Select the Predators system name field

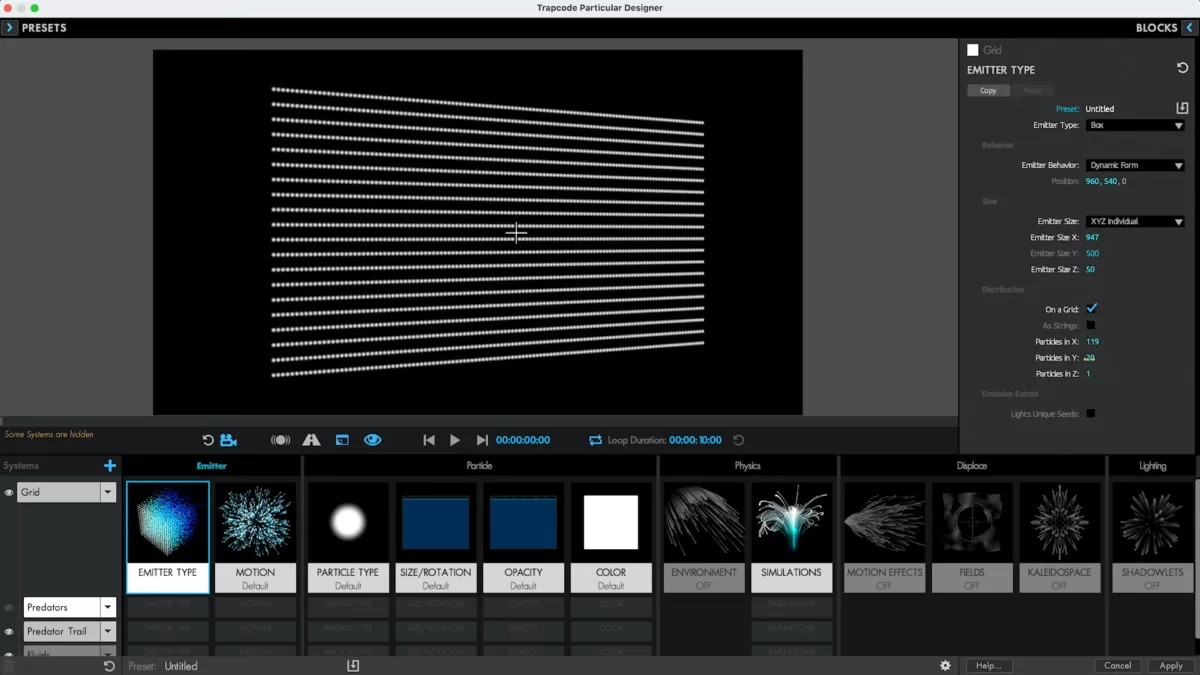(x=62, y=608)
